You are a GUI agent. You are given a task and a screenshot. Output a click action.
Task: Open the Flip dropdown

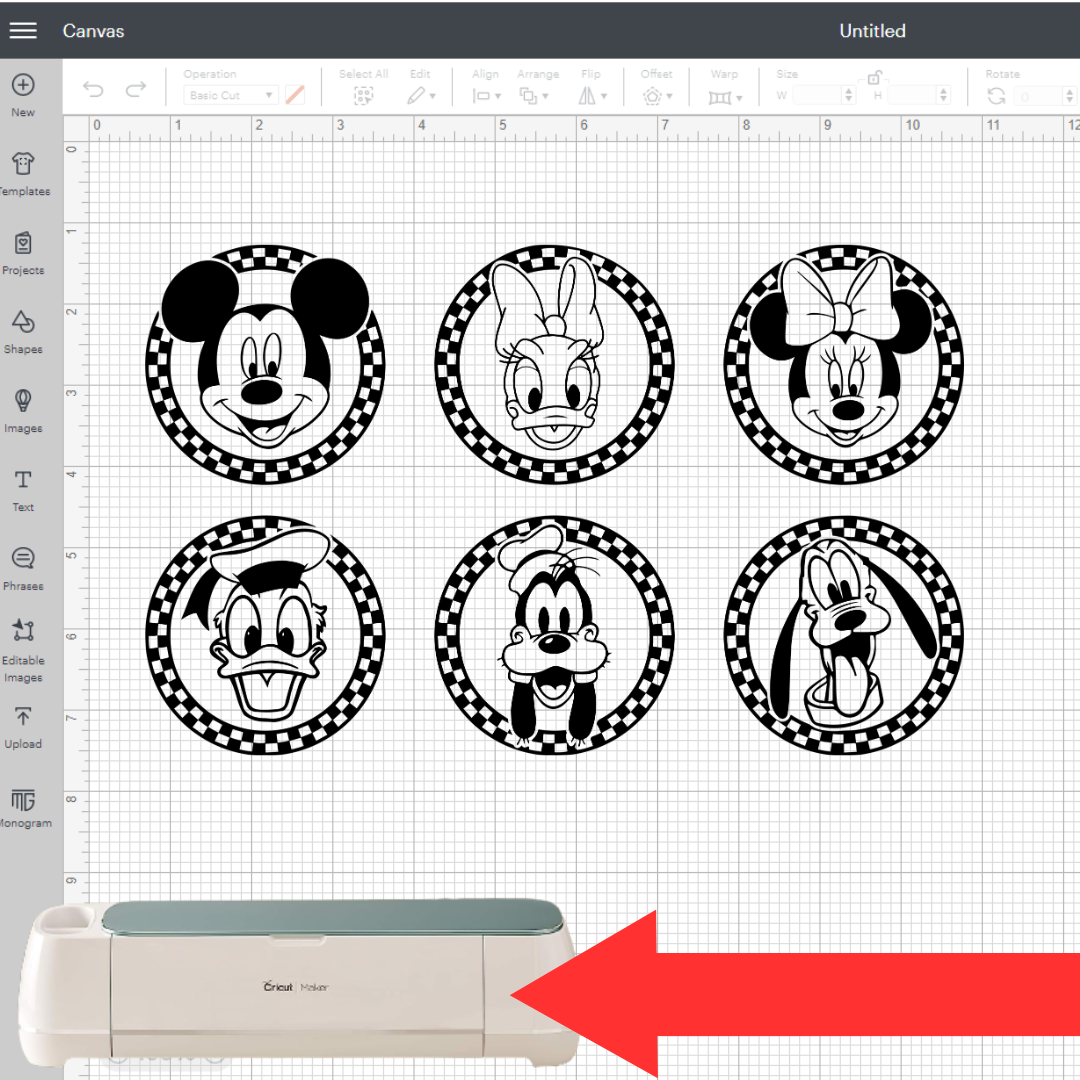pyautogui.click(x=592, y=96)
